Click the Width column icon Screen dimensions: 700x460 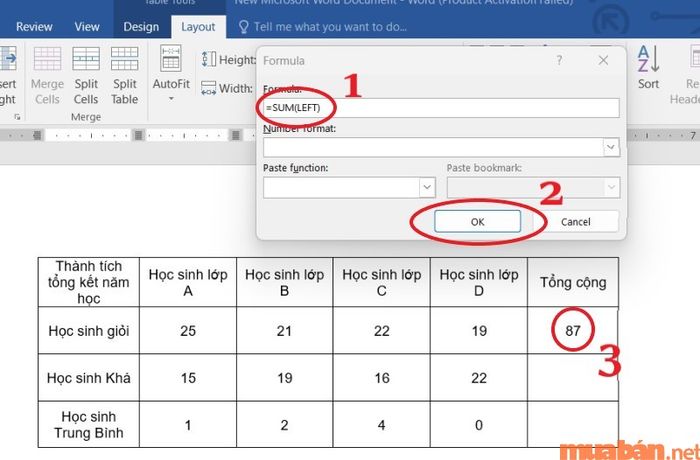click(x=208, y=88)
